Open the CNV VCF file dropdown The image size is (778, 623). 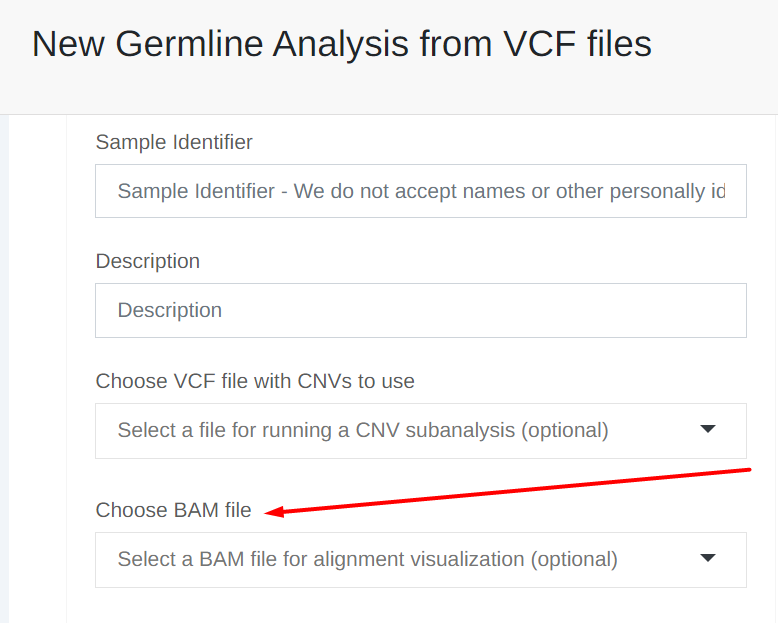(x=400, y=431)
